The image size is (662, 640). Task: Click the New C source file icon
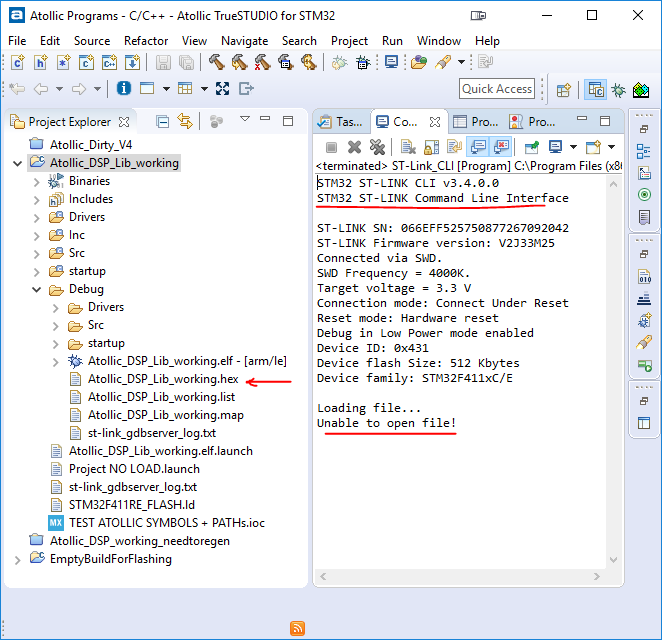(17, 62)
